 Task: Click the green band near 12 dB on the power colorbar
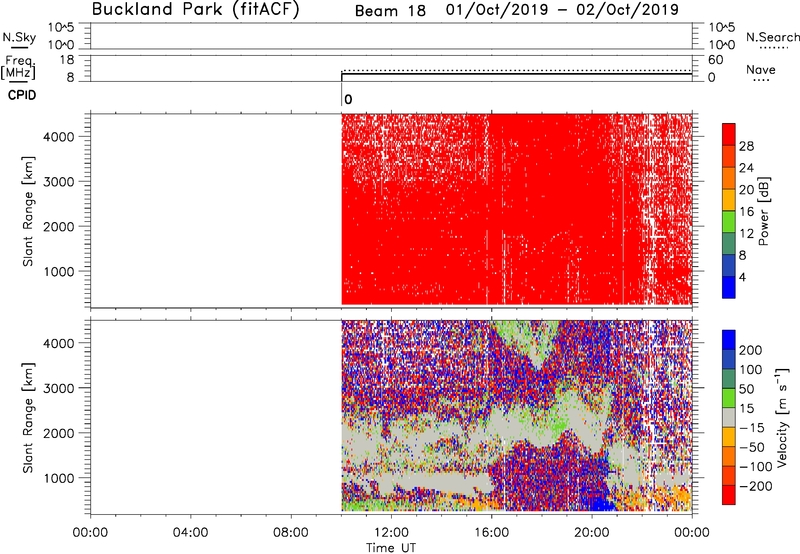[x=729, y=222]
